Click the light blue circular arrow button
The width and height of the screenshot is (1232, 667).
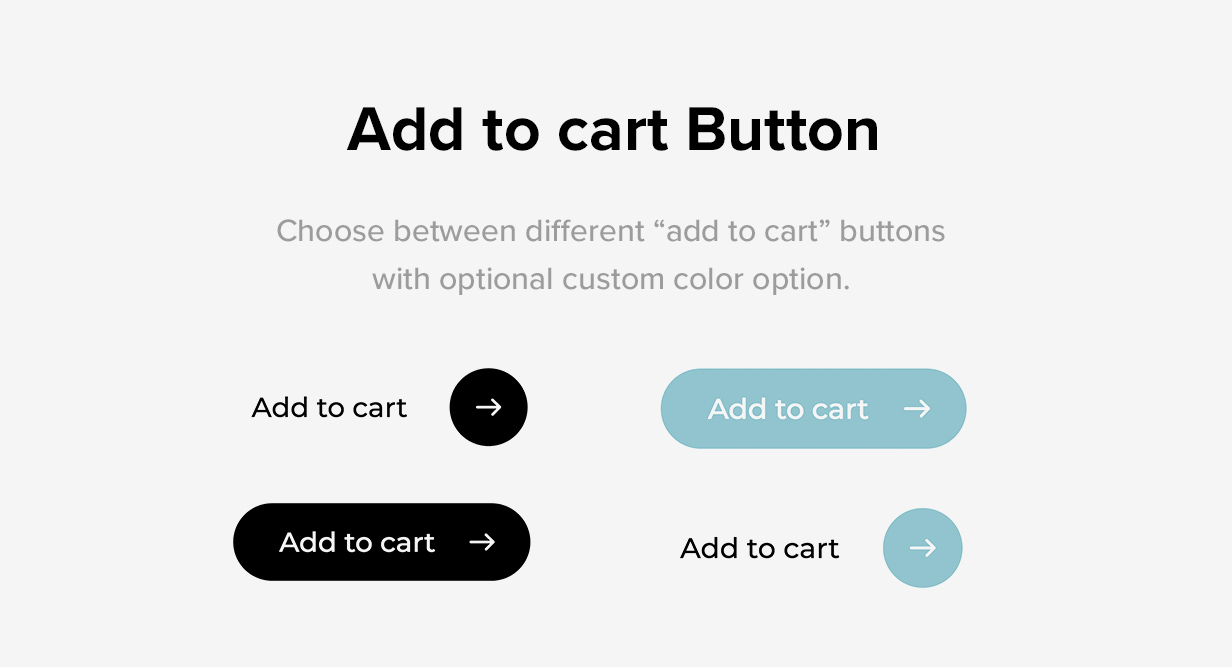[922, 548]
